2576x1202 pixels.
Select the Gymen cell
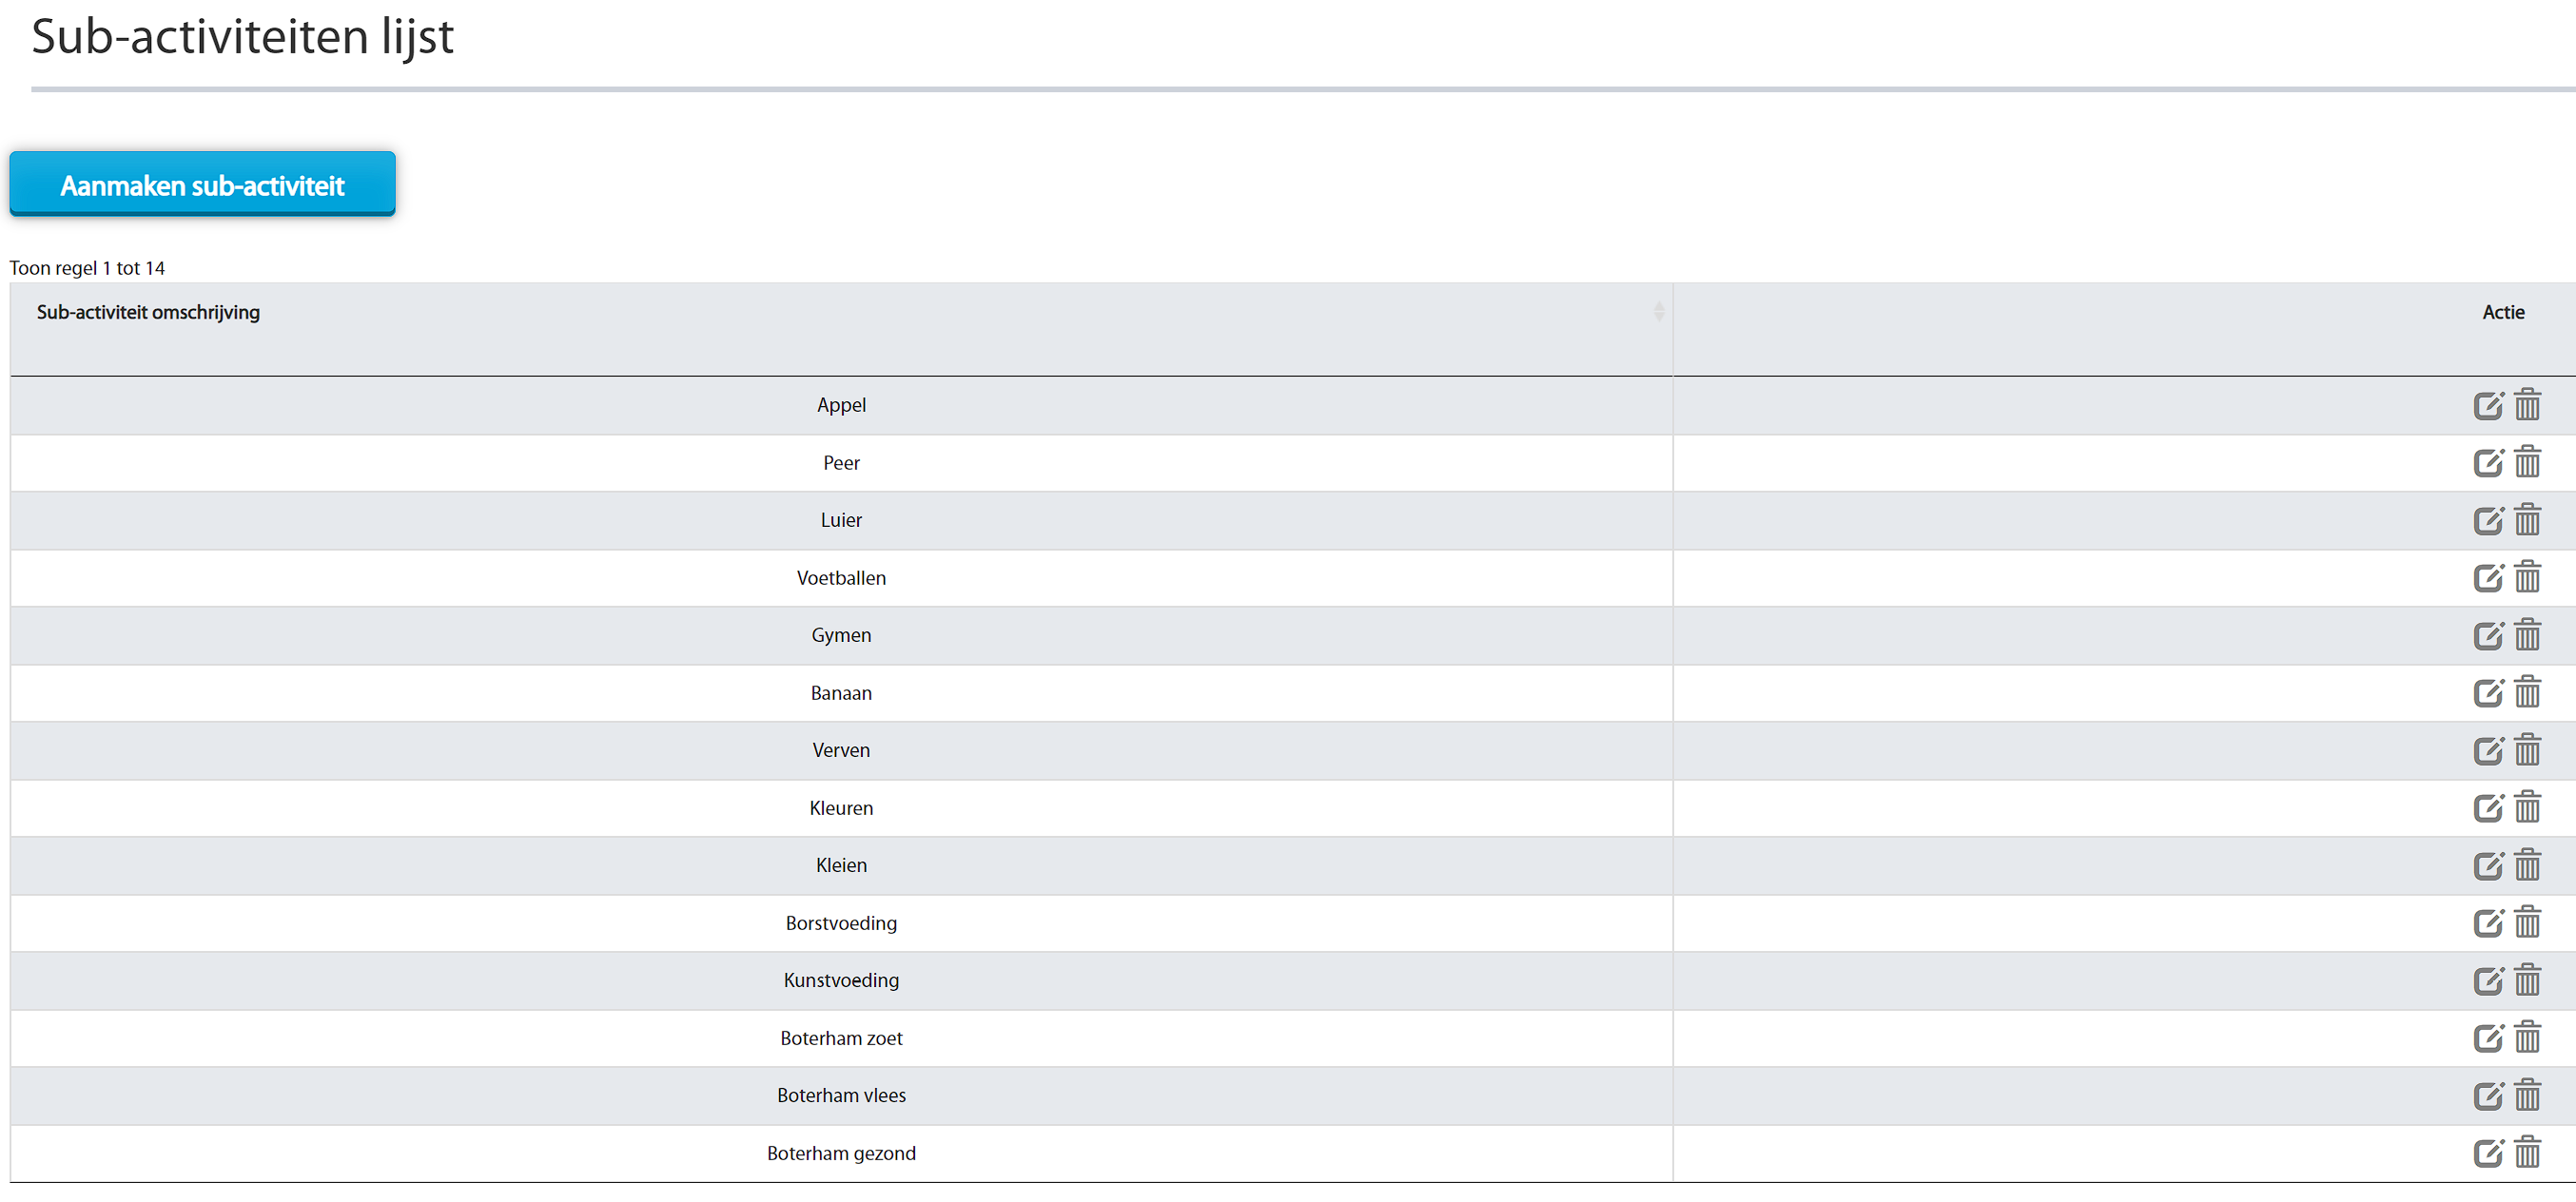(x=841, y=635)
